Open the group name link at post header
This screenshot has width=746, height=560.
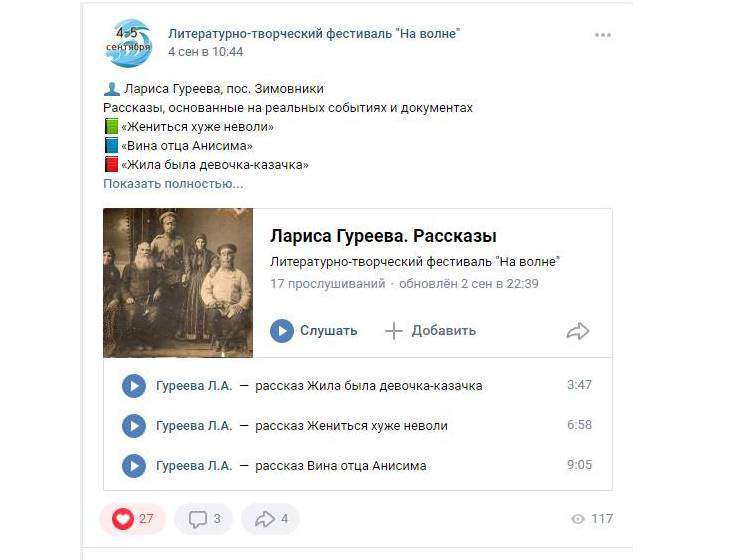[x=314, y=34]
